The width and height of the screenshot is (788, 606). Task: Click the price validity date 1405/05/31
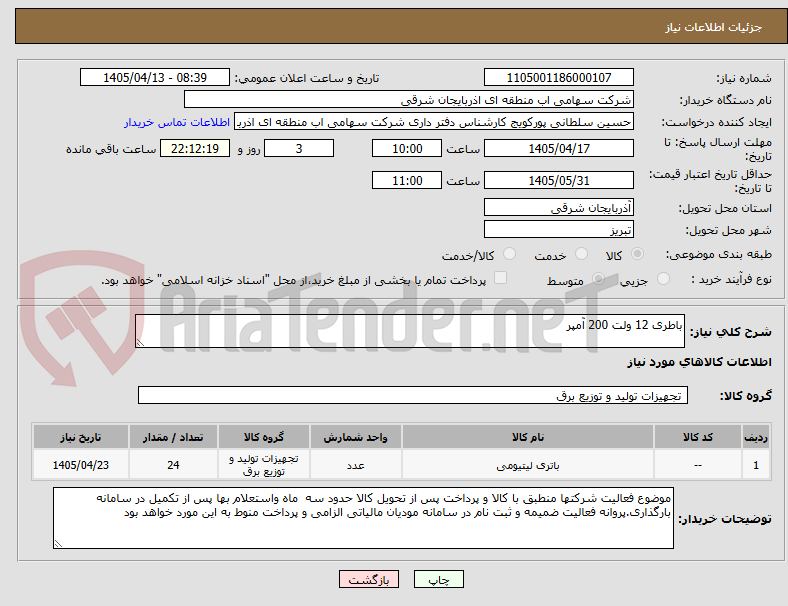pyautogui.click(x=558, y=180)
